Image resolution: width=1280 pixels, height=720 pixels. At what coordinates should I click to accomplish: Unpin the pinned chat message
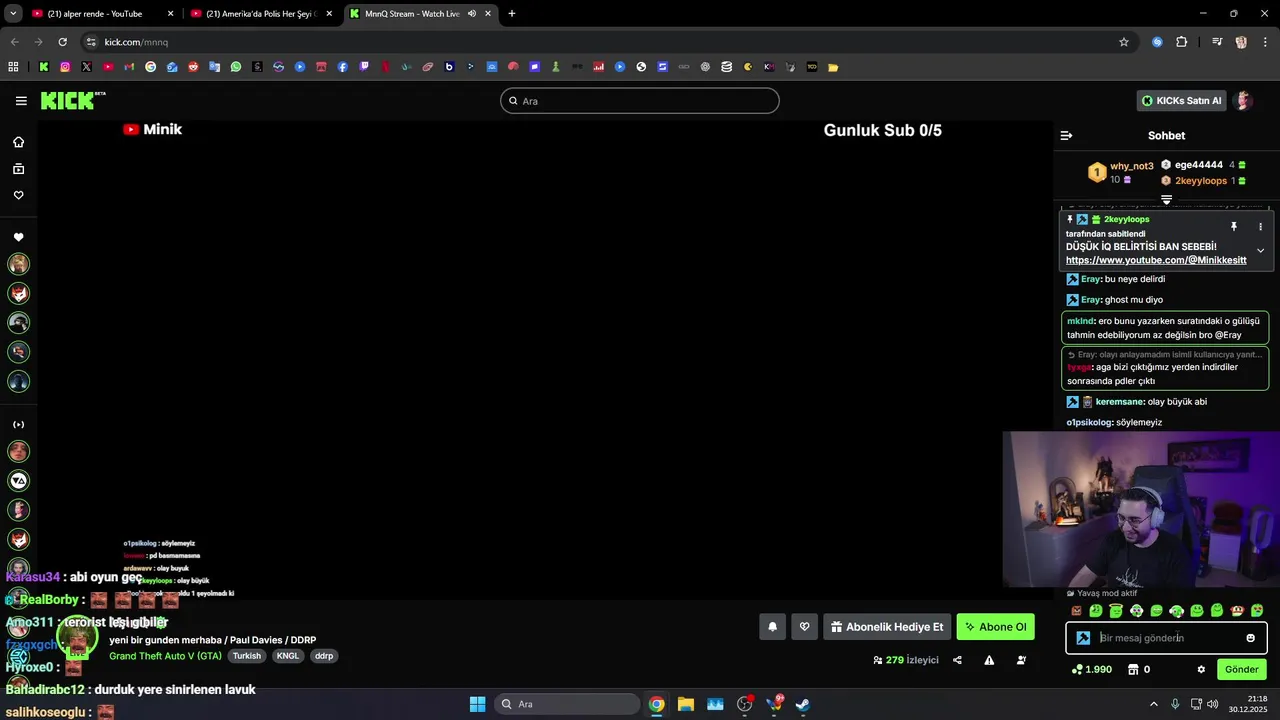click(x=1234, y=227)
